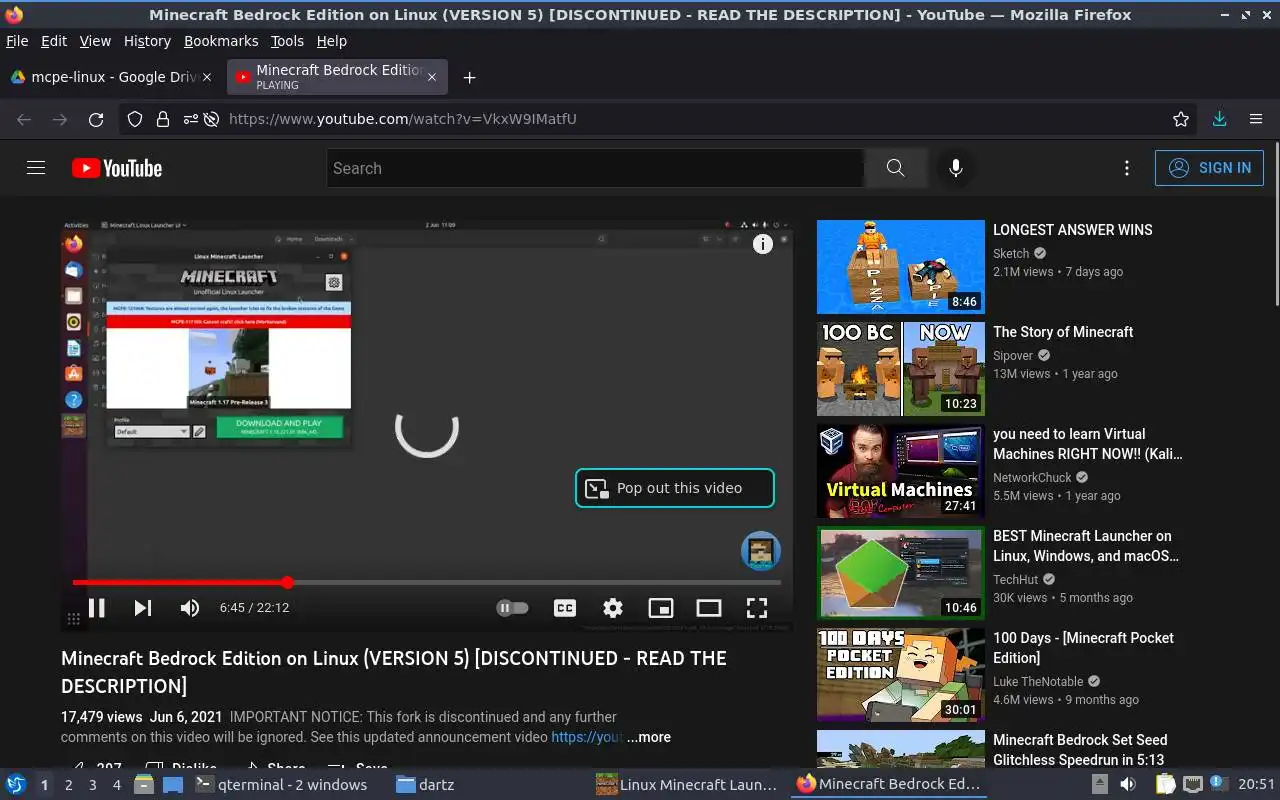Enter fullscreen mode

tap(757, 607)
